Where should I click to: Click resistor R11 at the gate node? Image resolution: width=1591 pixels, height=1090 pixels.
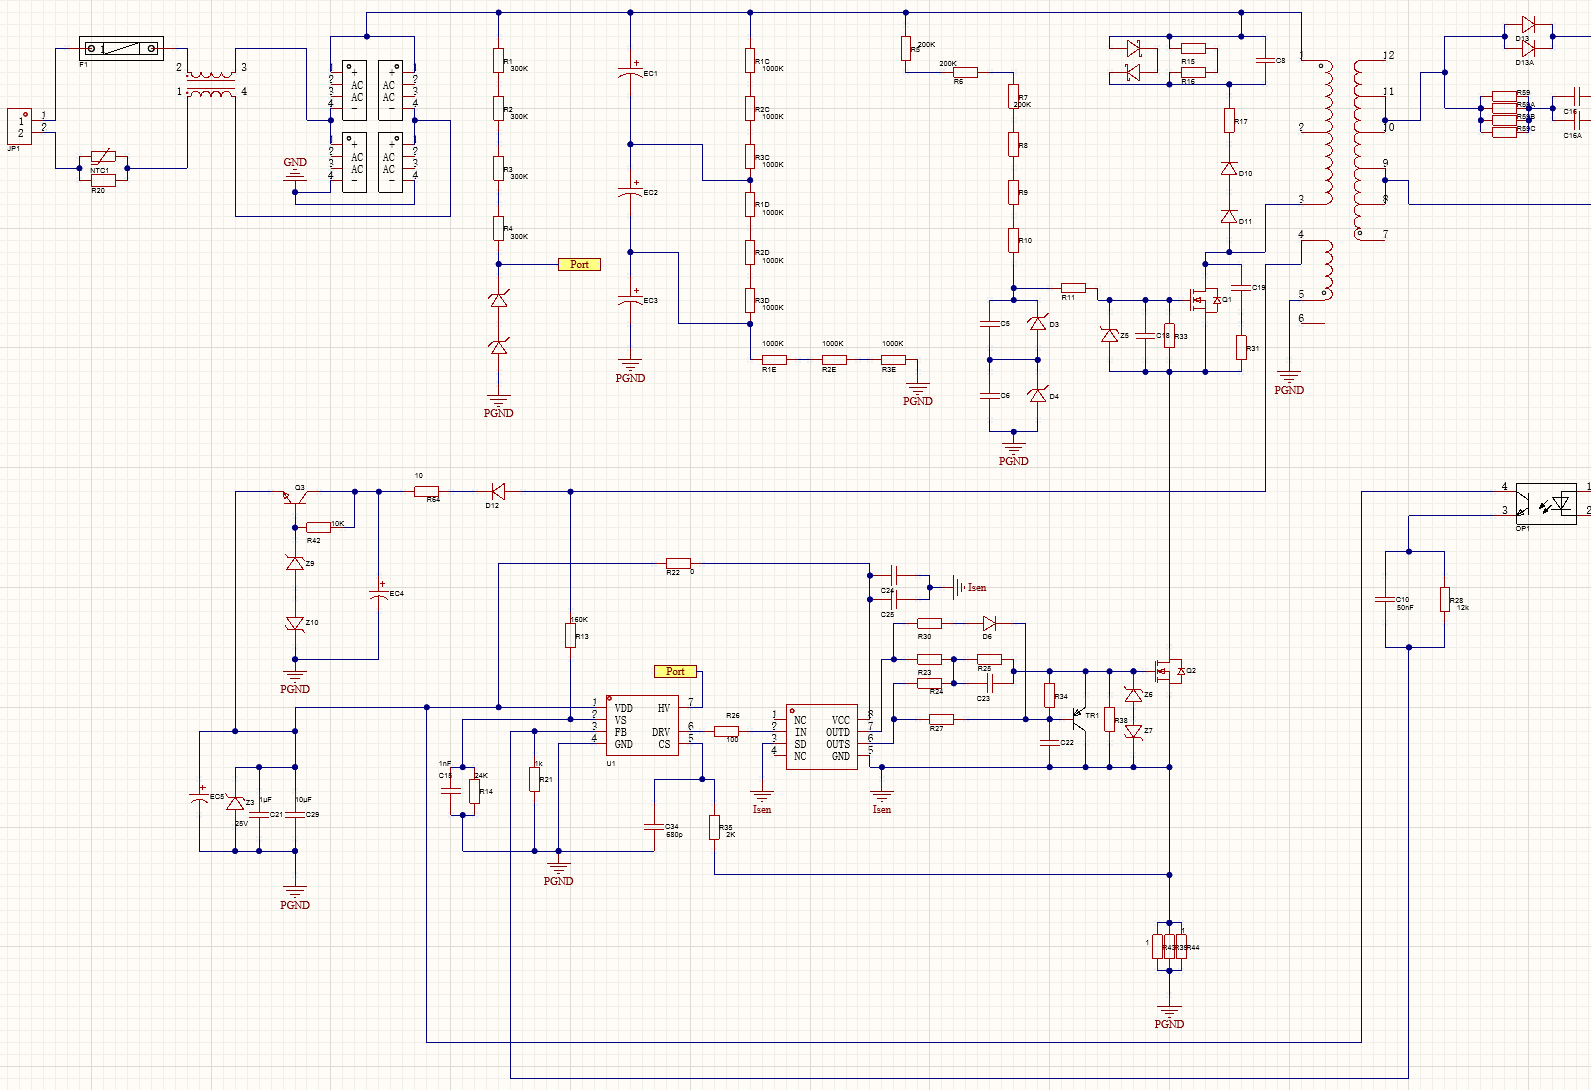click(1073, 288)
